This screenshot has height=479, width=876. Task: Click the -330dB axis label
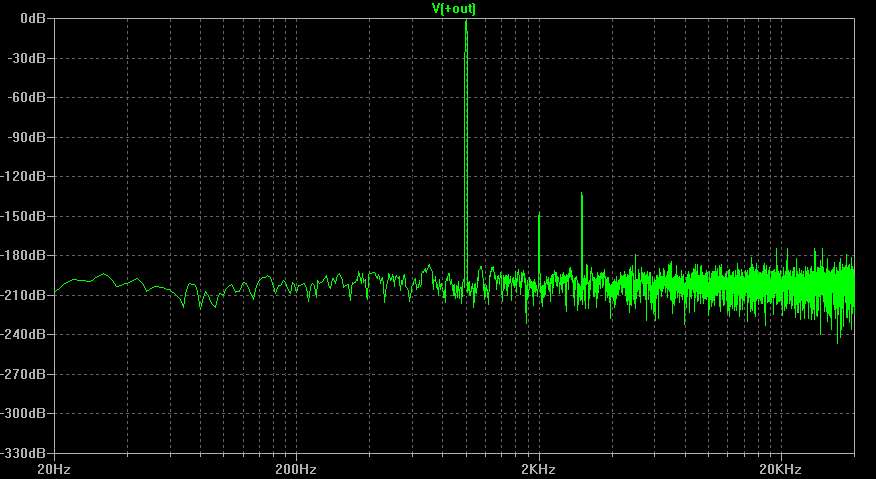24,452
